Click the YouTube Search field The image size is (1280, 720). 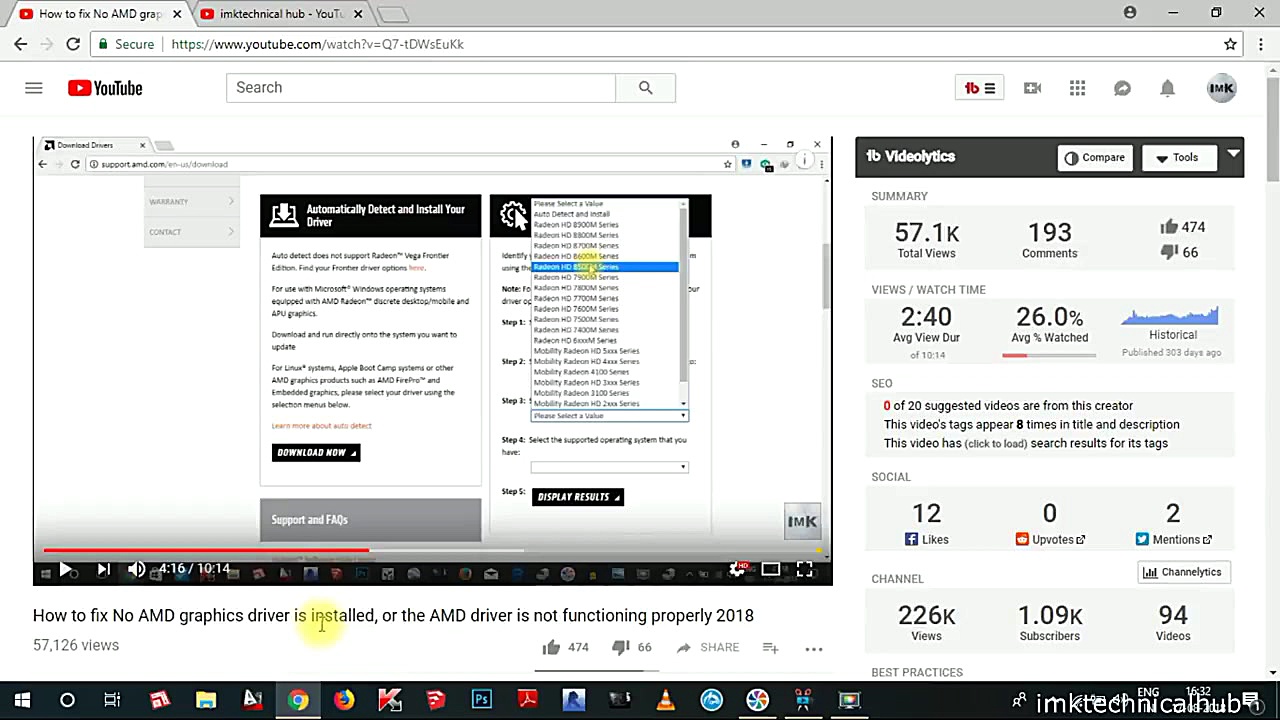tap(420, 88)
